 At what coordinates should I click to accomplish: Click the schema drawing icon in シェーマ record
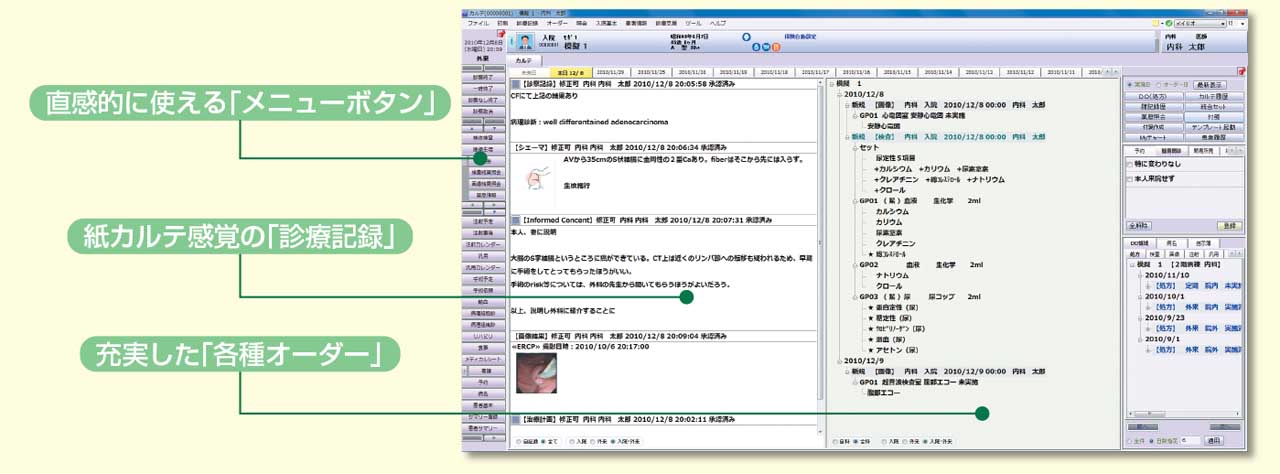tap(535, 180)
